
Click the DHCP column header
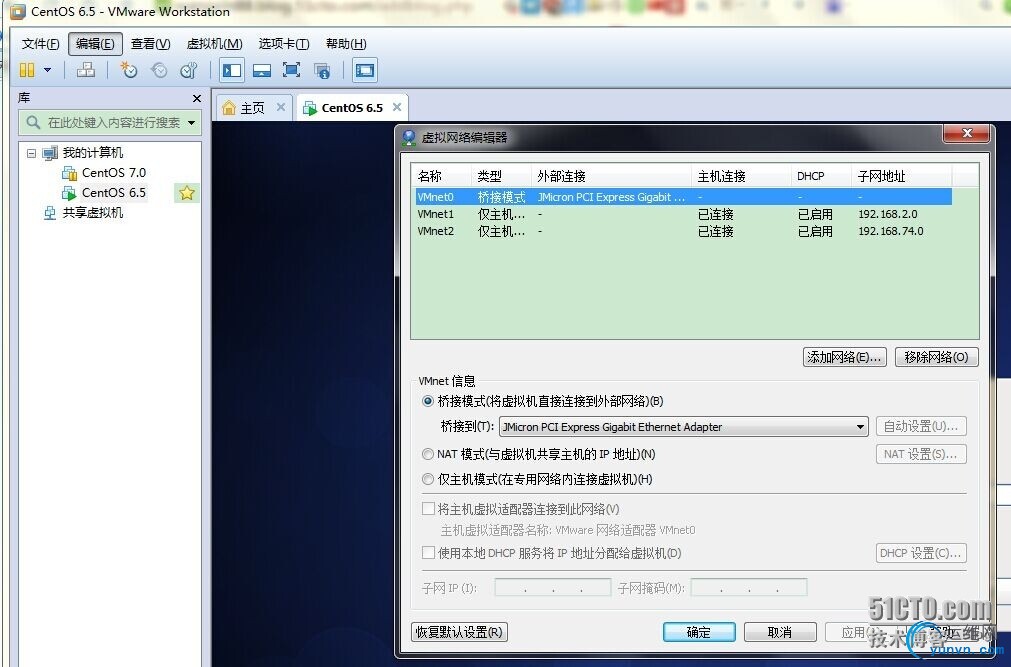pos(821,176)
